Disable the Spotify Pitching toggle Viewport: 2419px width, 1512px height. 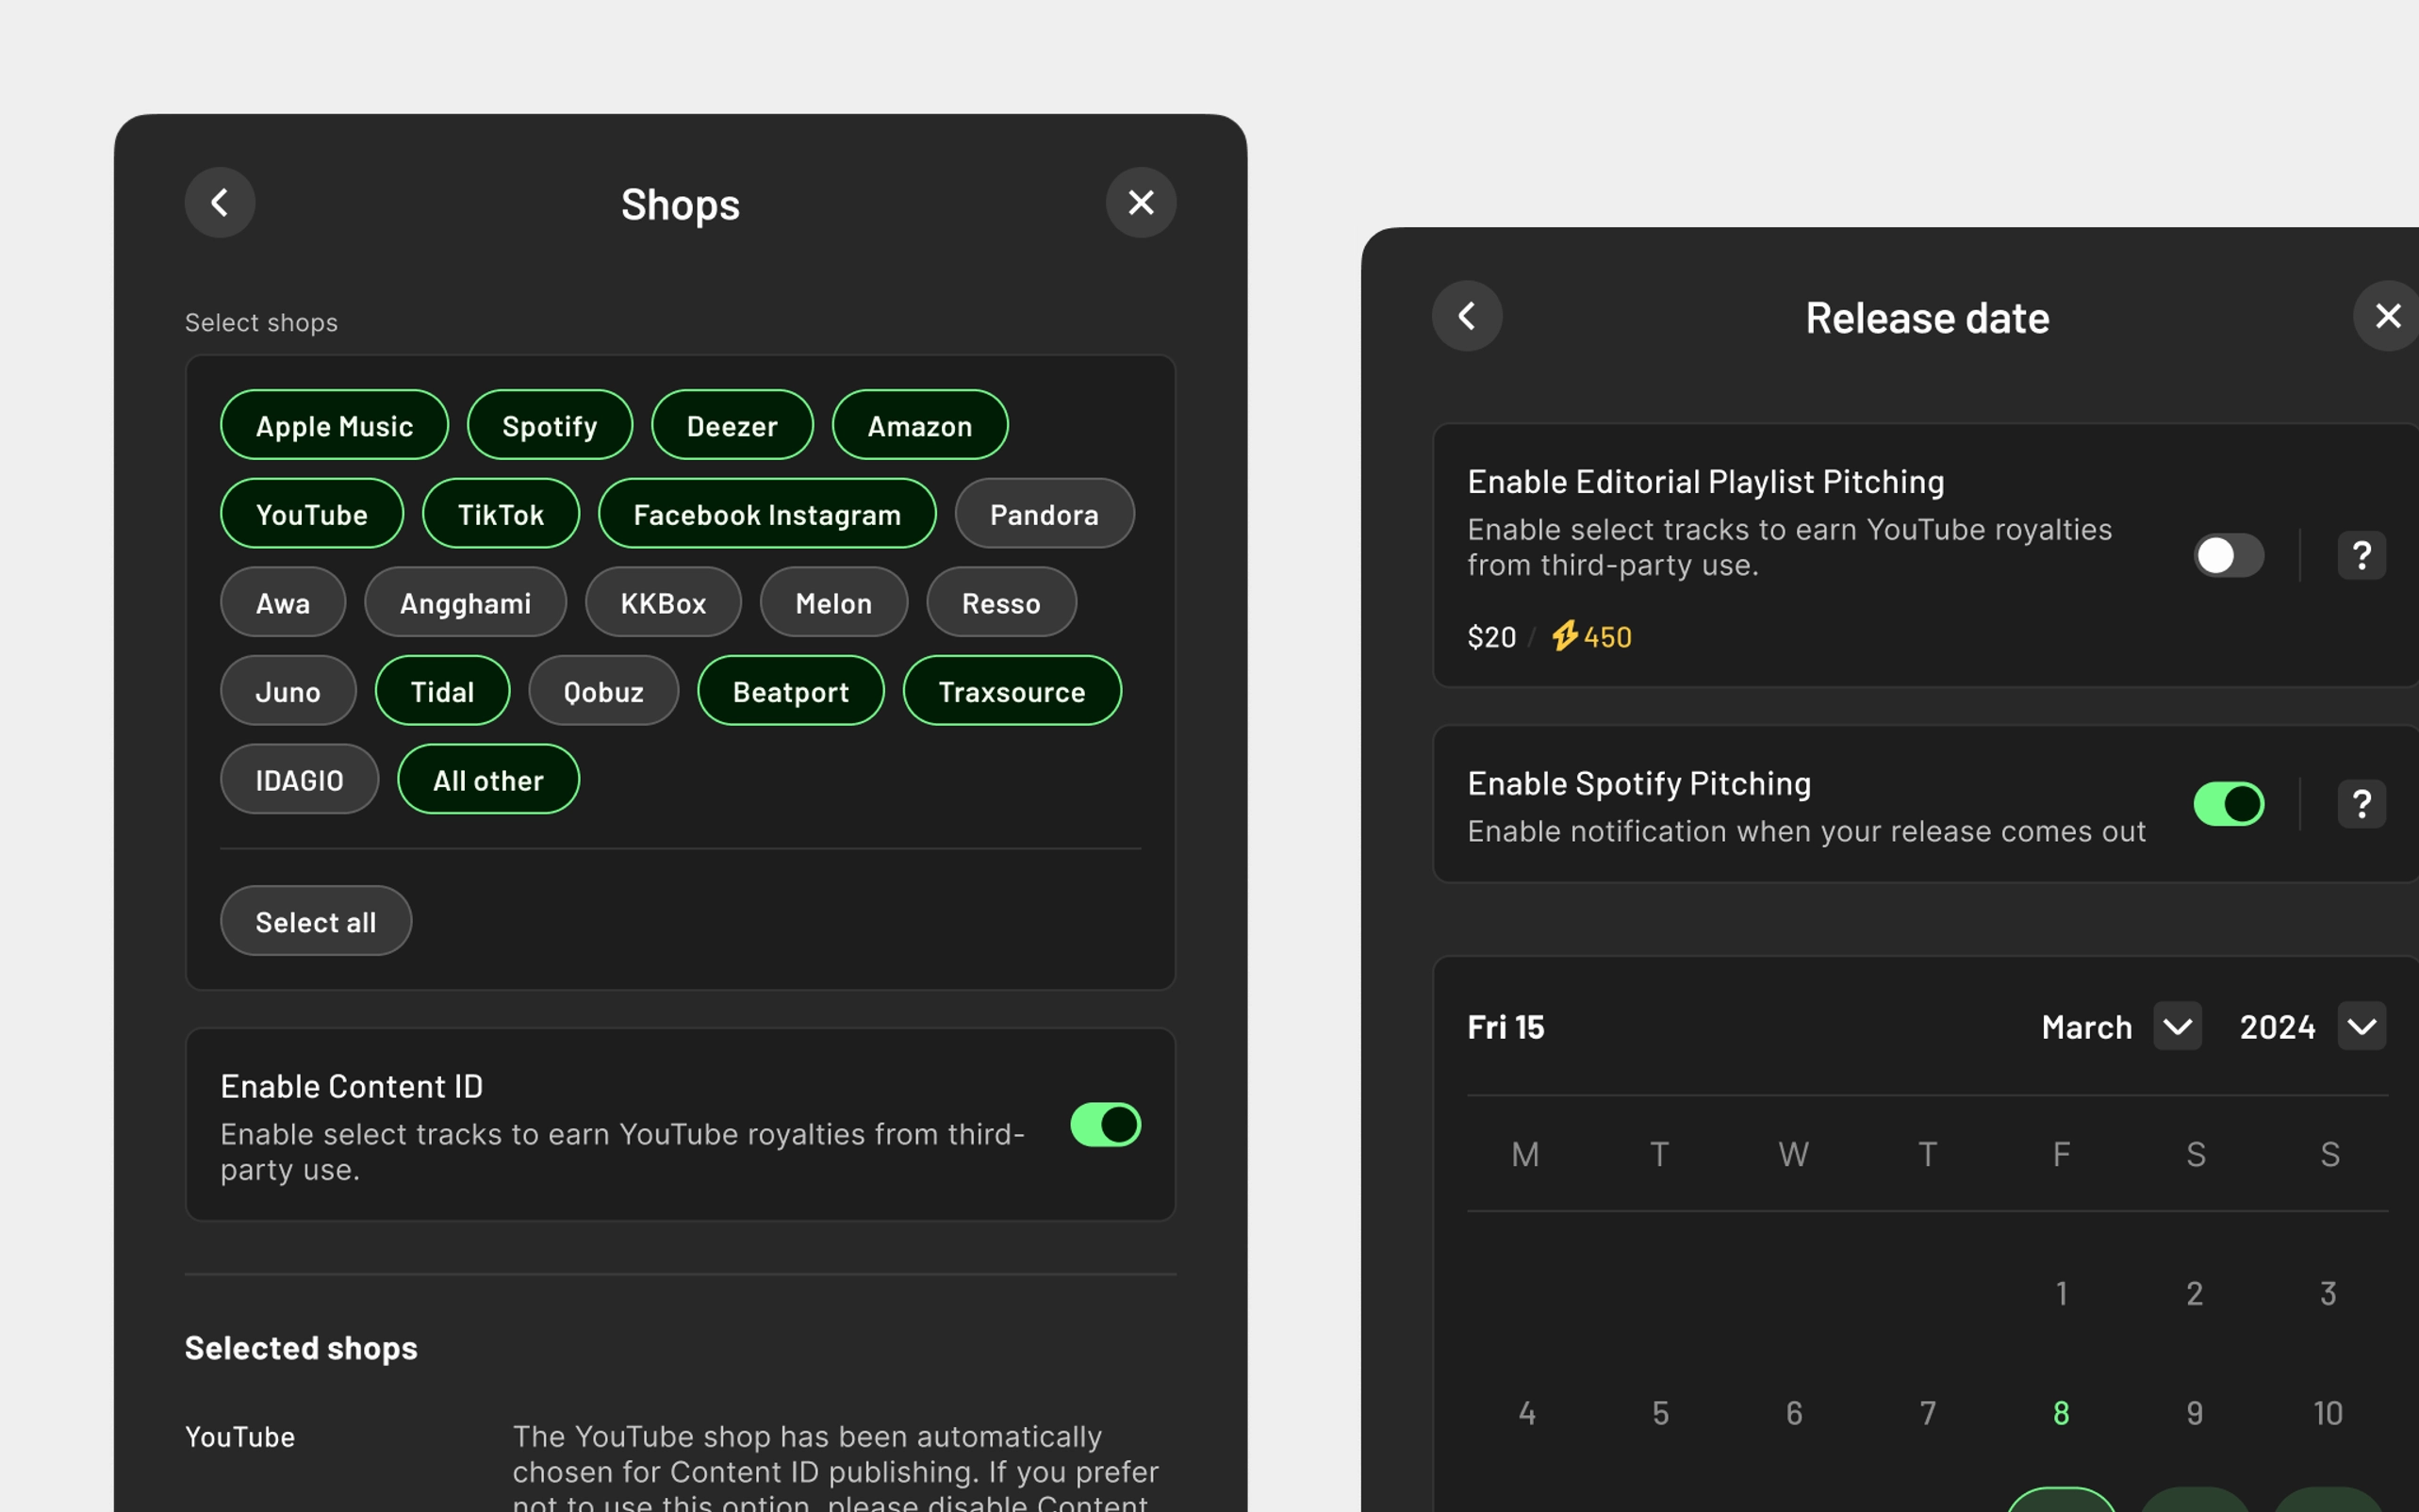tap(2228, 804)
